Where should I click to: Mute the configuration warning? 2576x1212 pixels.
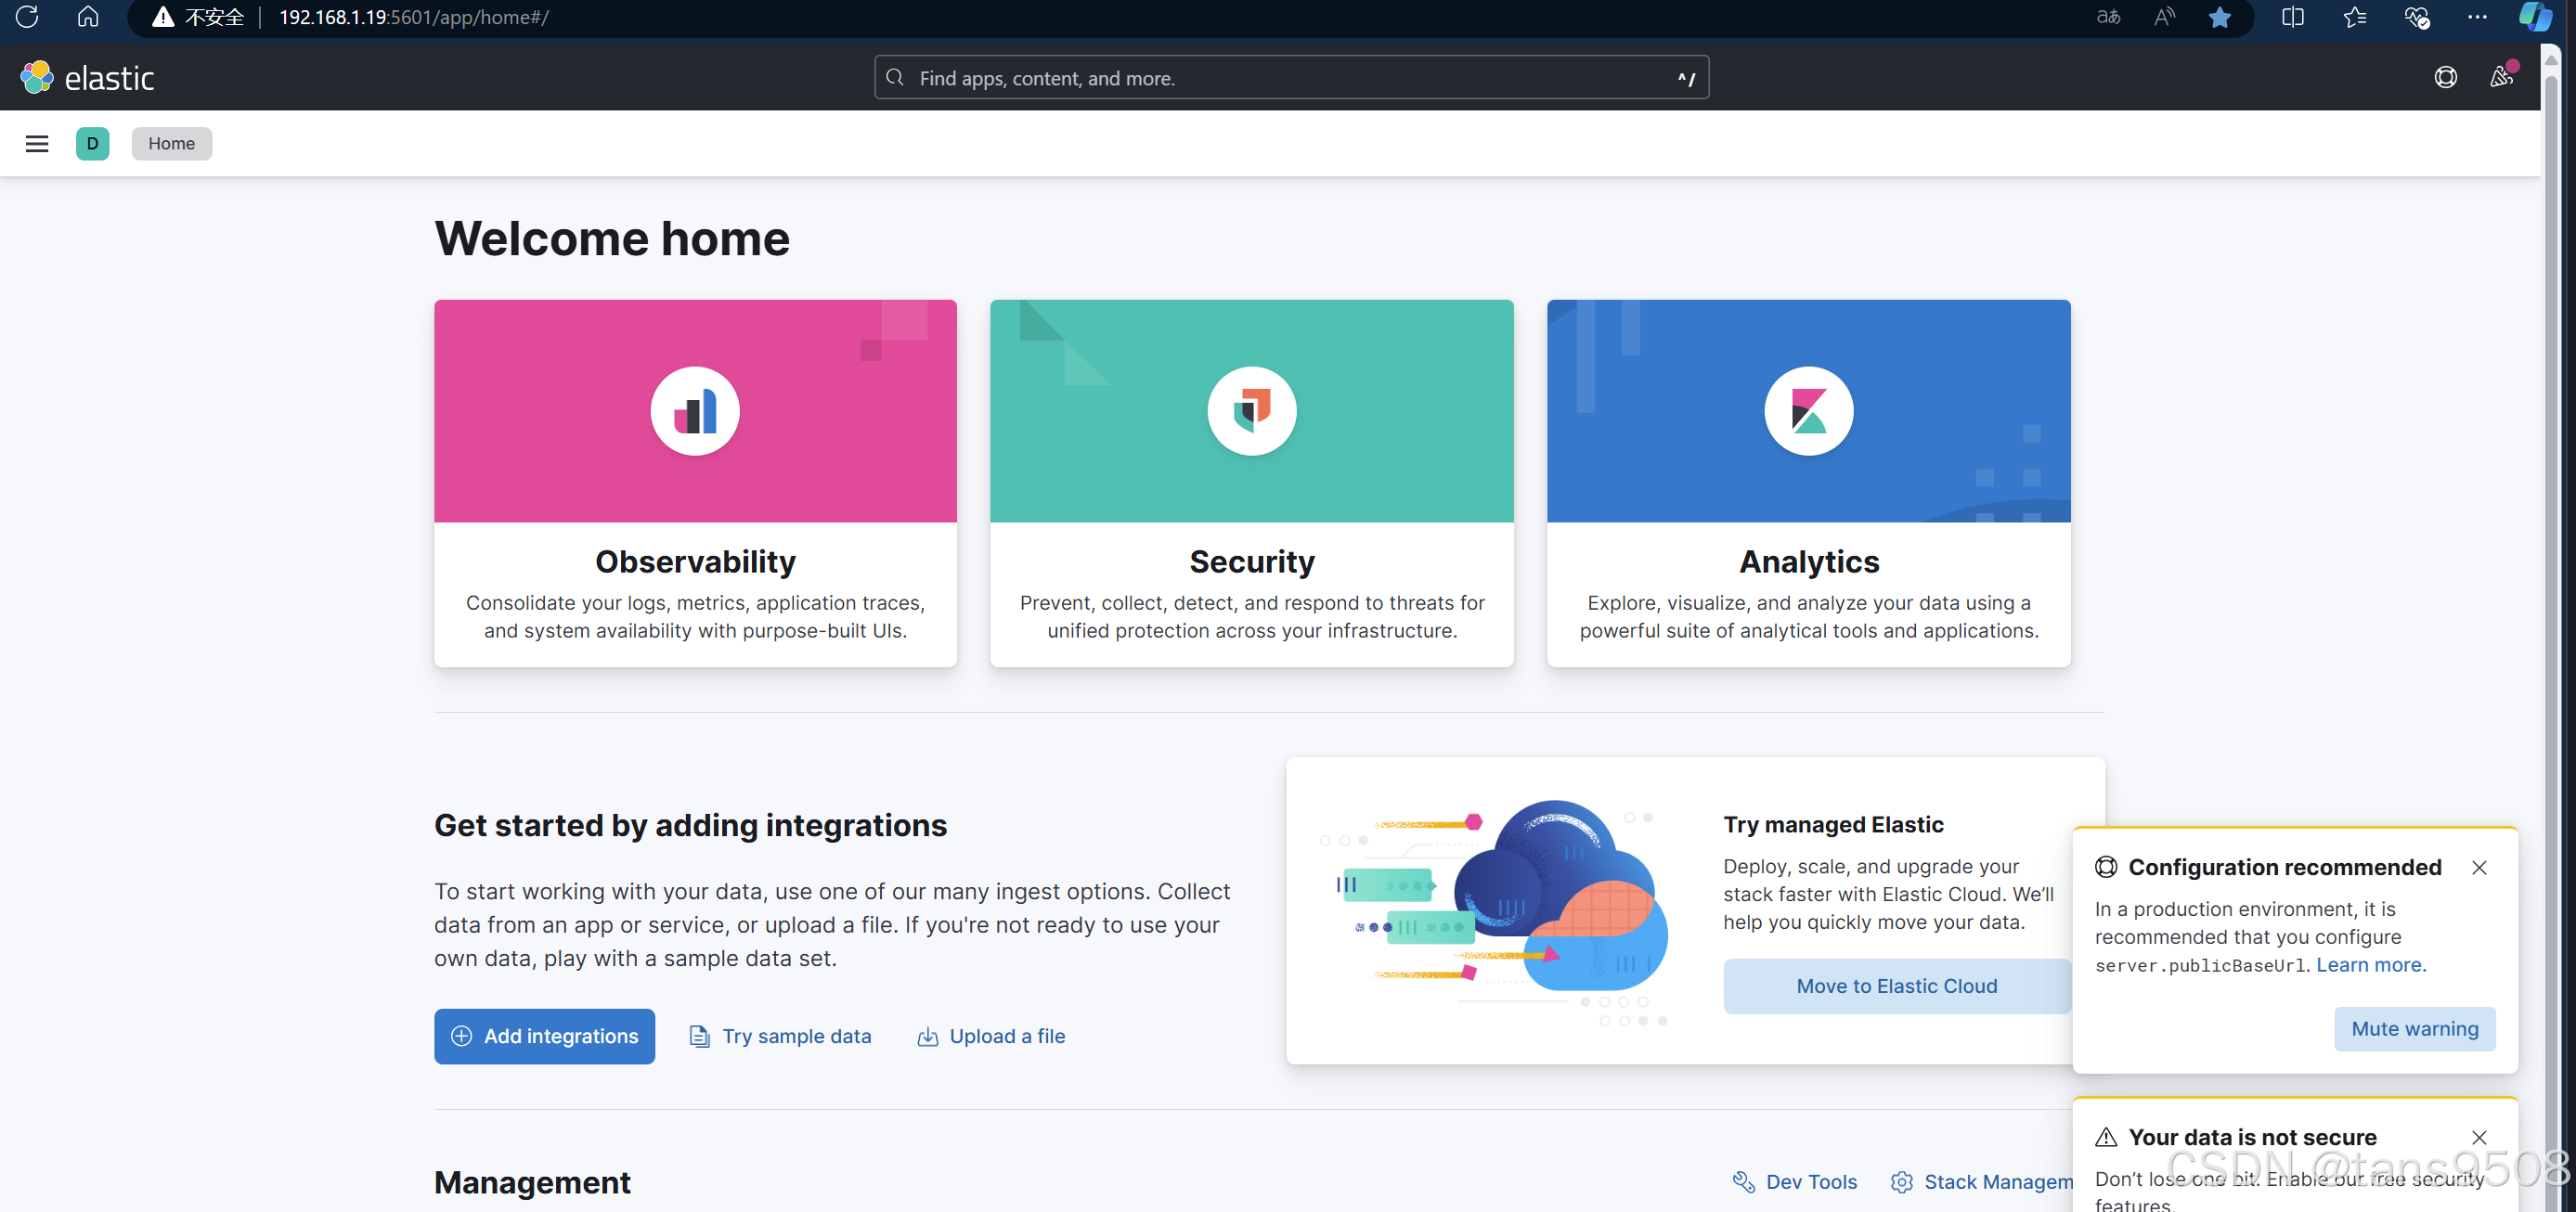(2414, 1029)
